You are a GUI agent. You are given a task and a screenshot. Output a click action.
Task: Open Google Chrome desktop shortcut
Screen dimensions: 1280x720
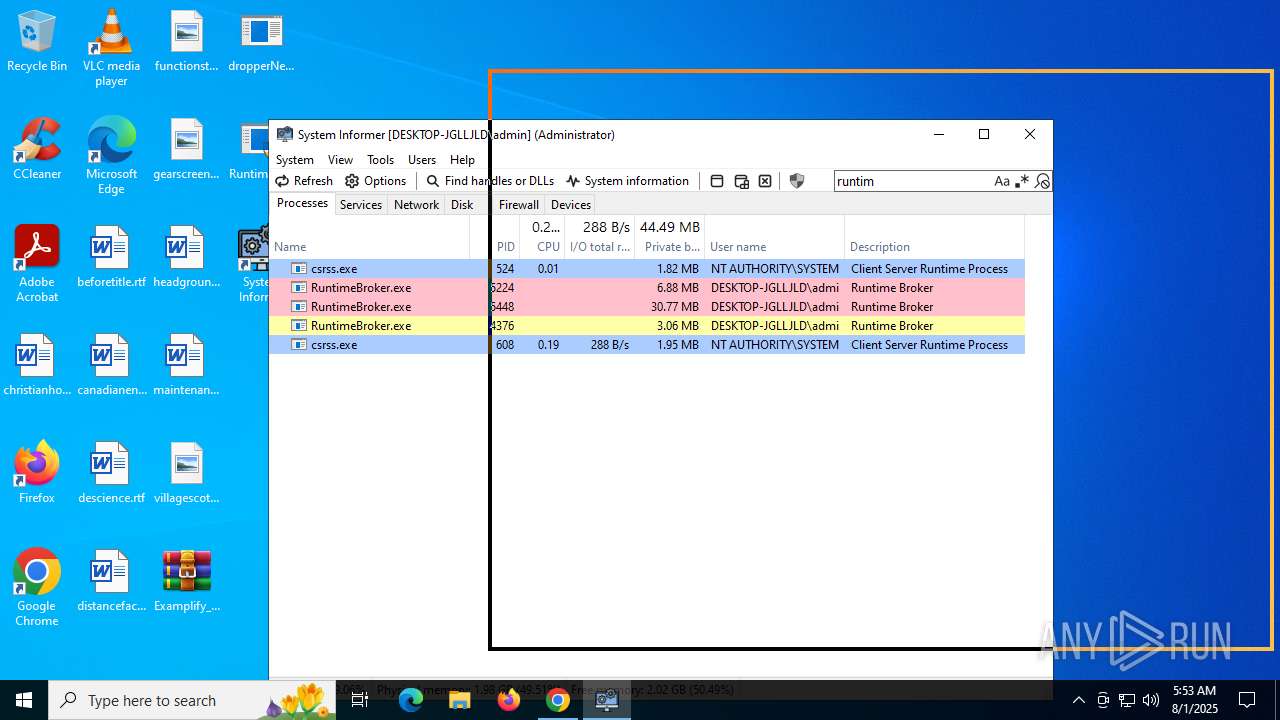pyautogui.click(x=37, y=588)
